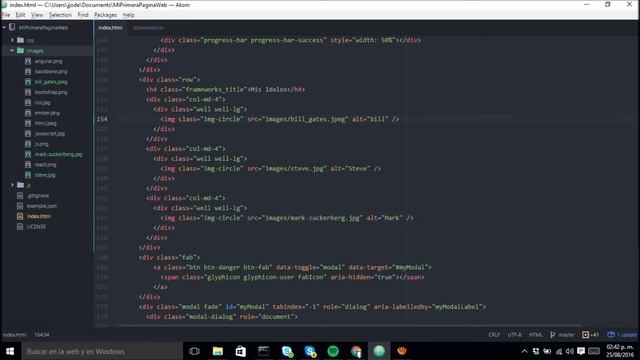Click the steve.jpg file icon
This screenshot has width=640, height=360.
[28, 175]
